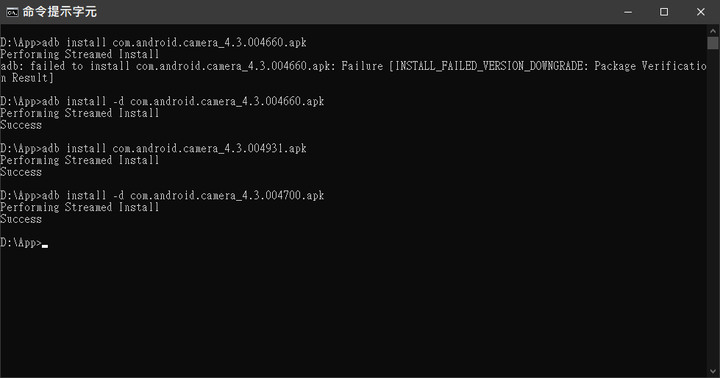Open the Command Prompt system menu icon
Screen dimensions: 720x378
(12, 12)
